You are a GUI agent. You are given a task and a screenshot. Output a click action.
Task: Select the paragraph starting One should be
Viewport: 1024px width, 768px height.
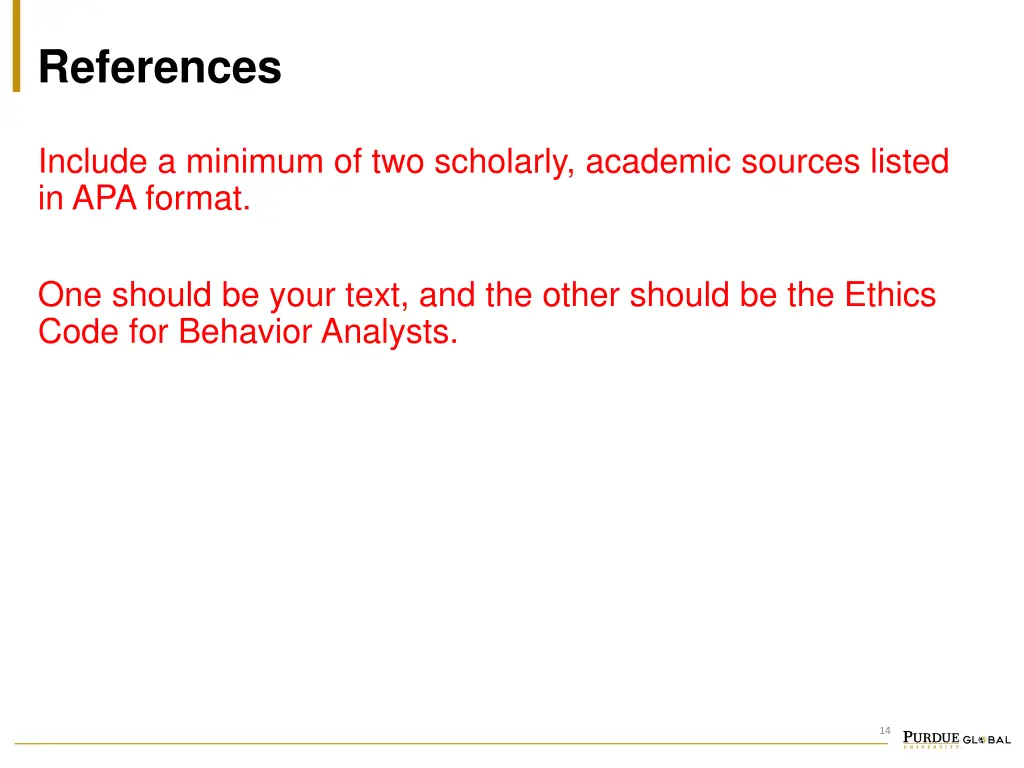pyautogui.click(x=487, y=313)
